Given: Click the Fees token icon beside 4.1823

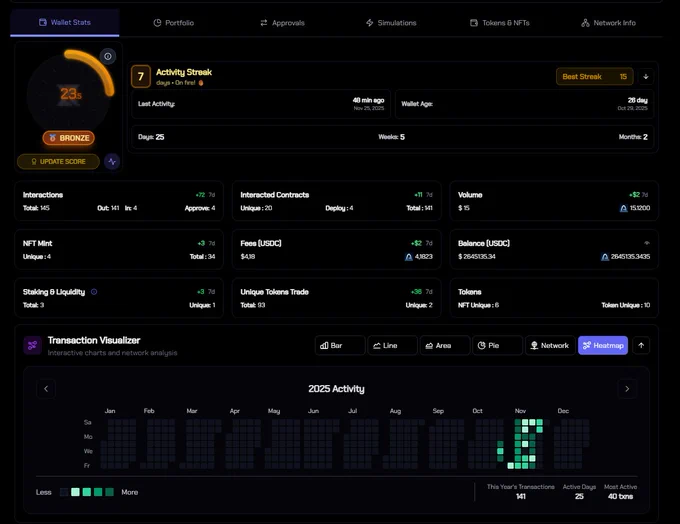Looking at the screenshot, I should 409,257.
